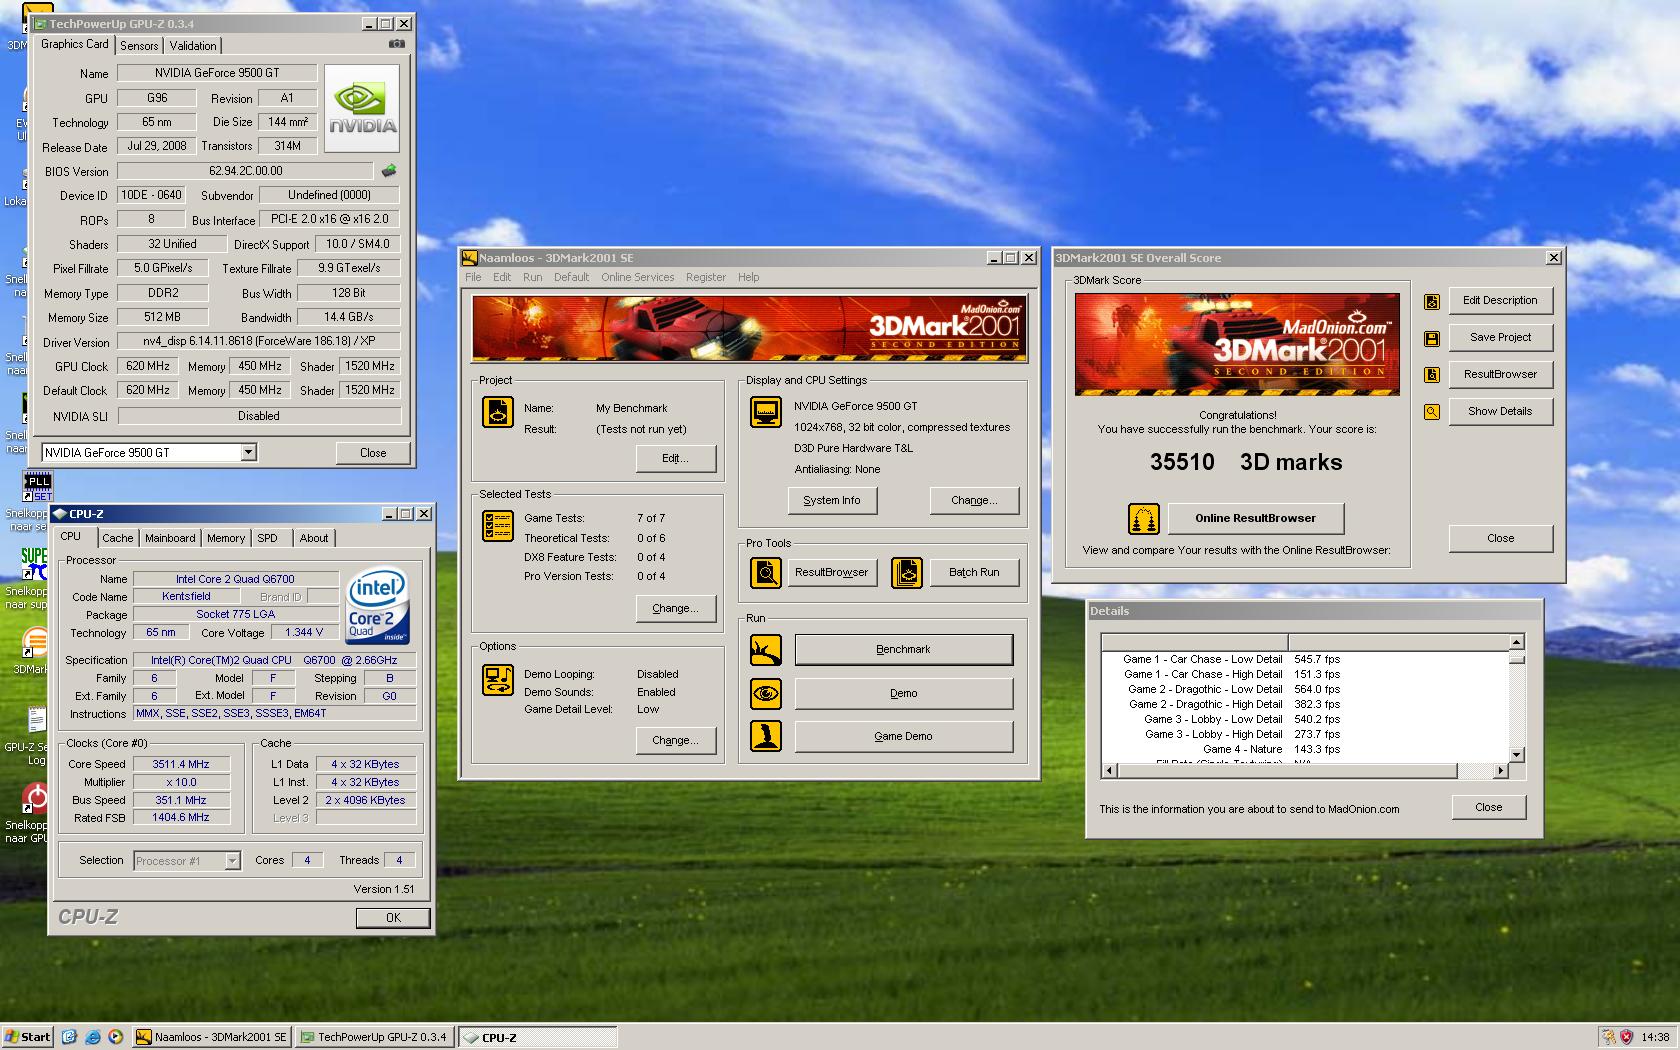Open the Register menu in 3DMark2001
This screenshot has height=1050, width=1680.
click(706, 278)
